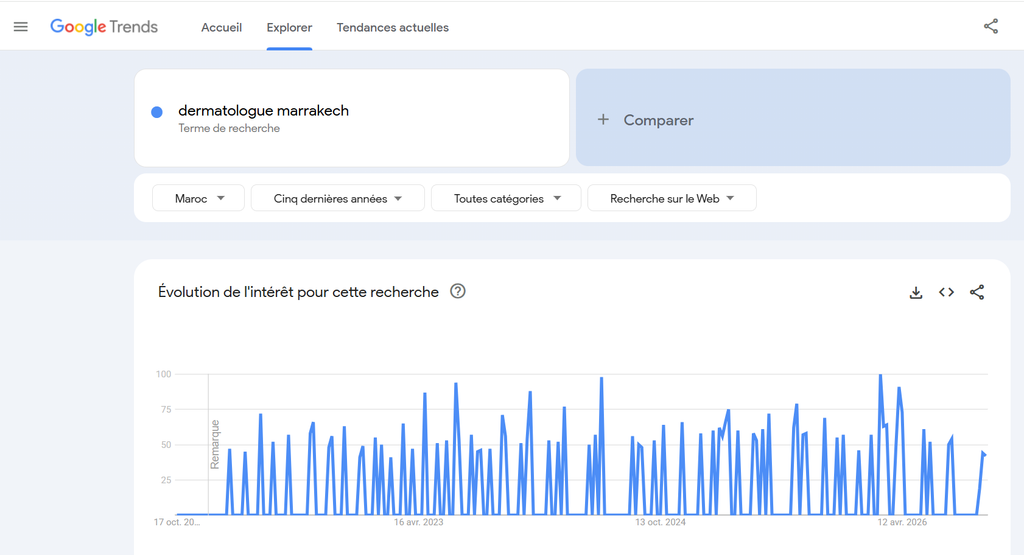
Task: Select the Explorer tab
Action: point(289,27)
